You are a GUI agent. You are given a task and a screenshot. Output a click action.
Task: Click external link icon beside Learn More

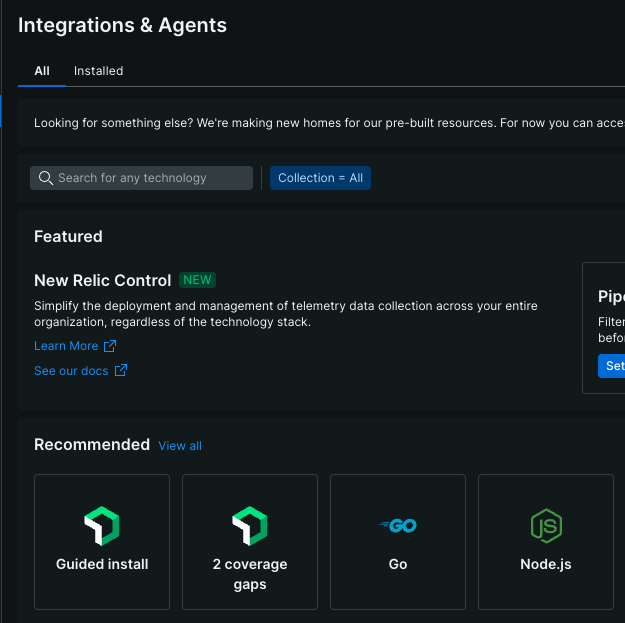pyautogui.click(x=110, y=346)
